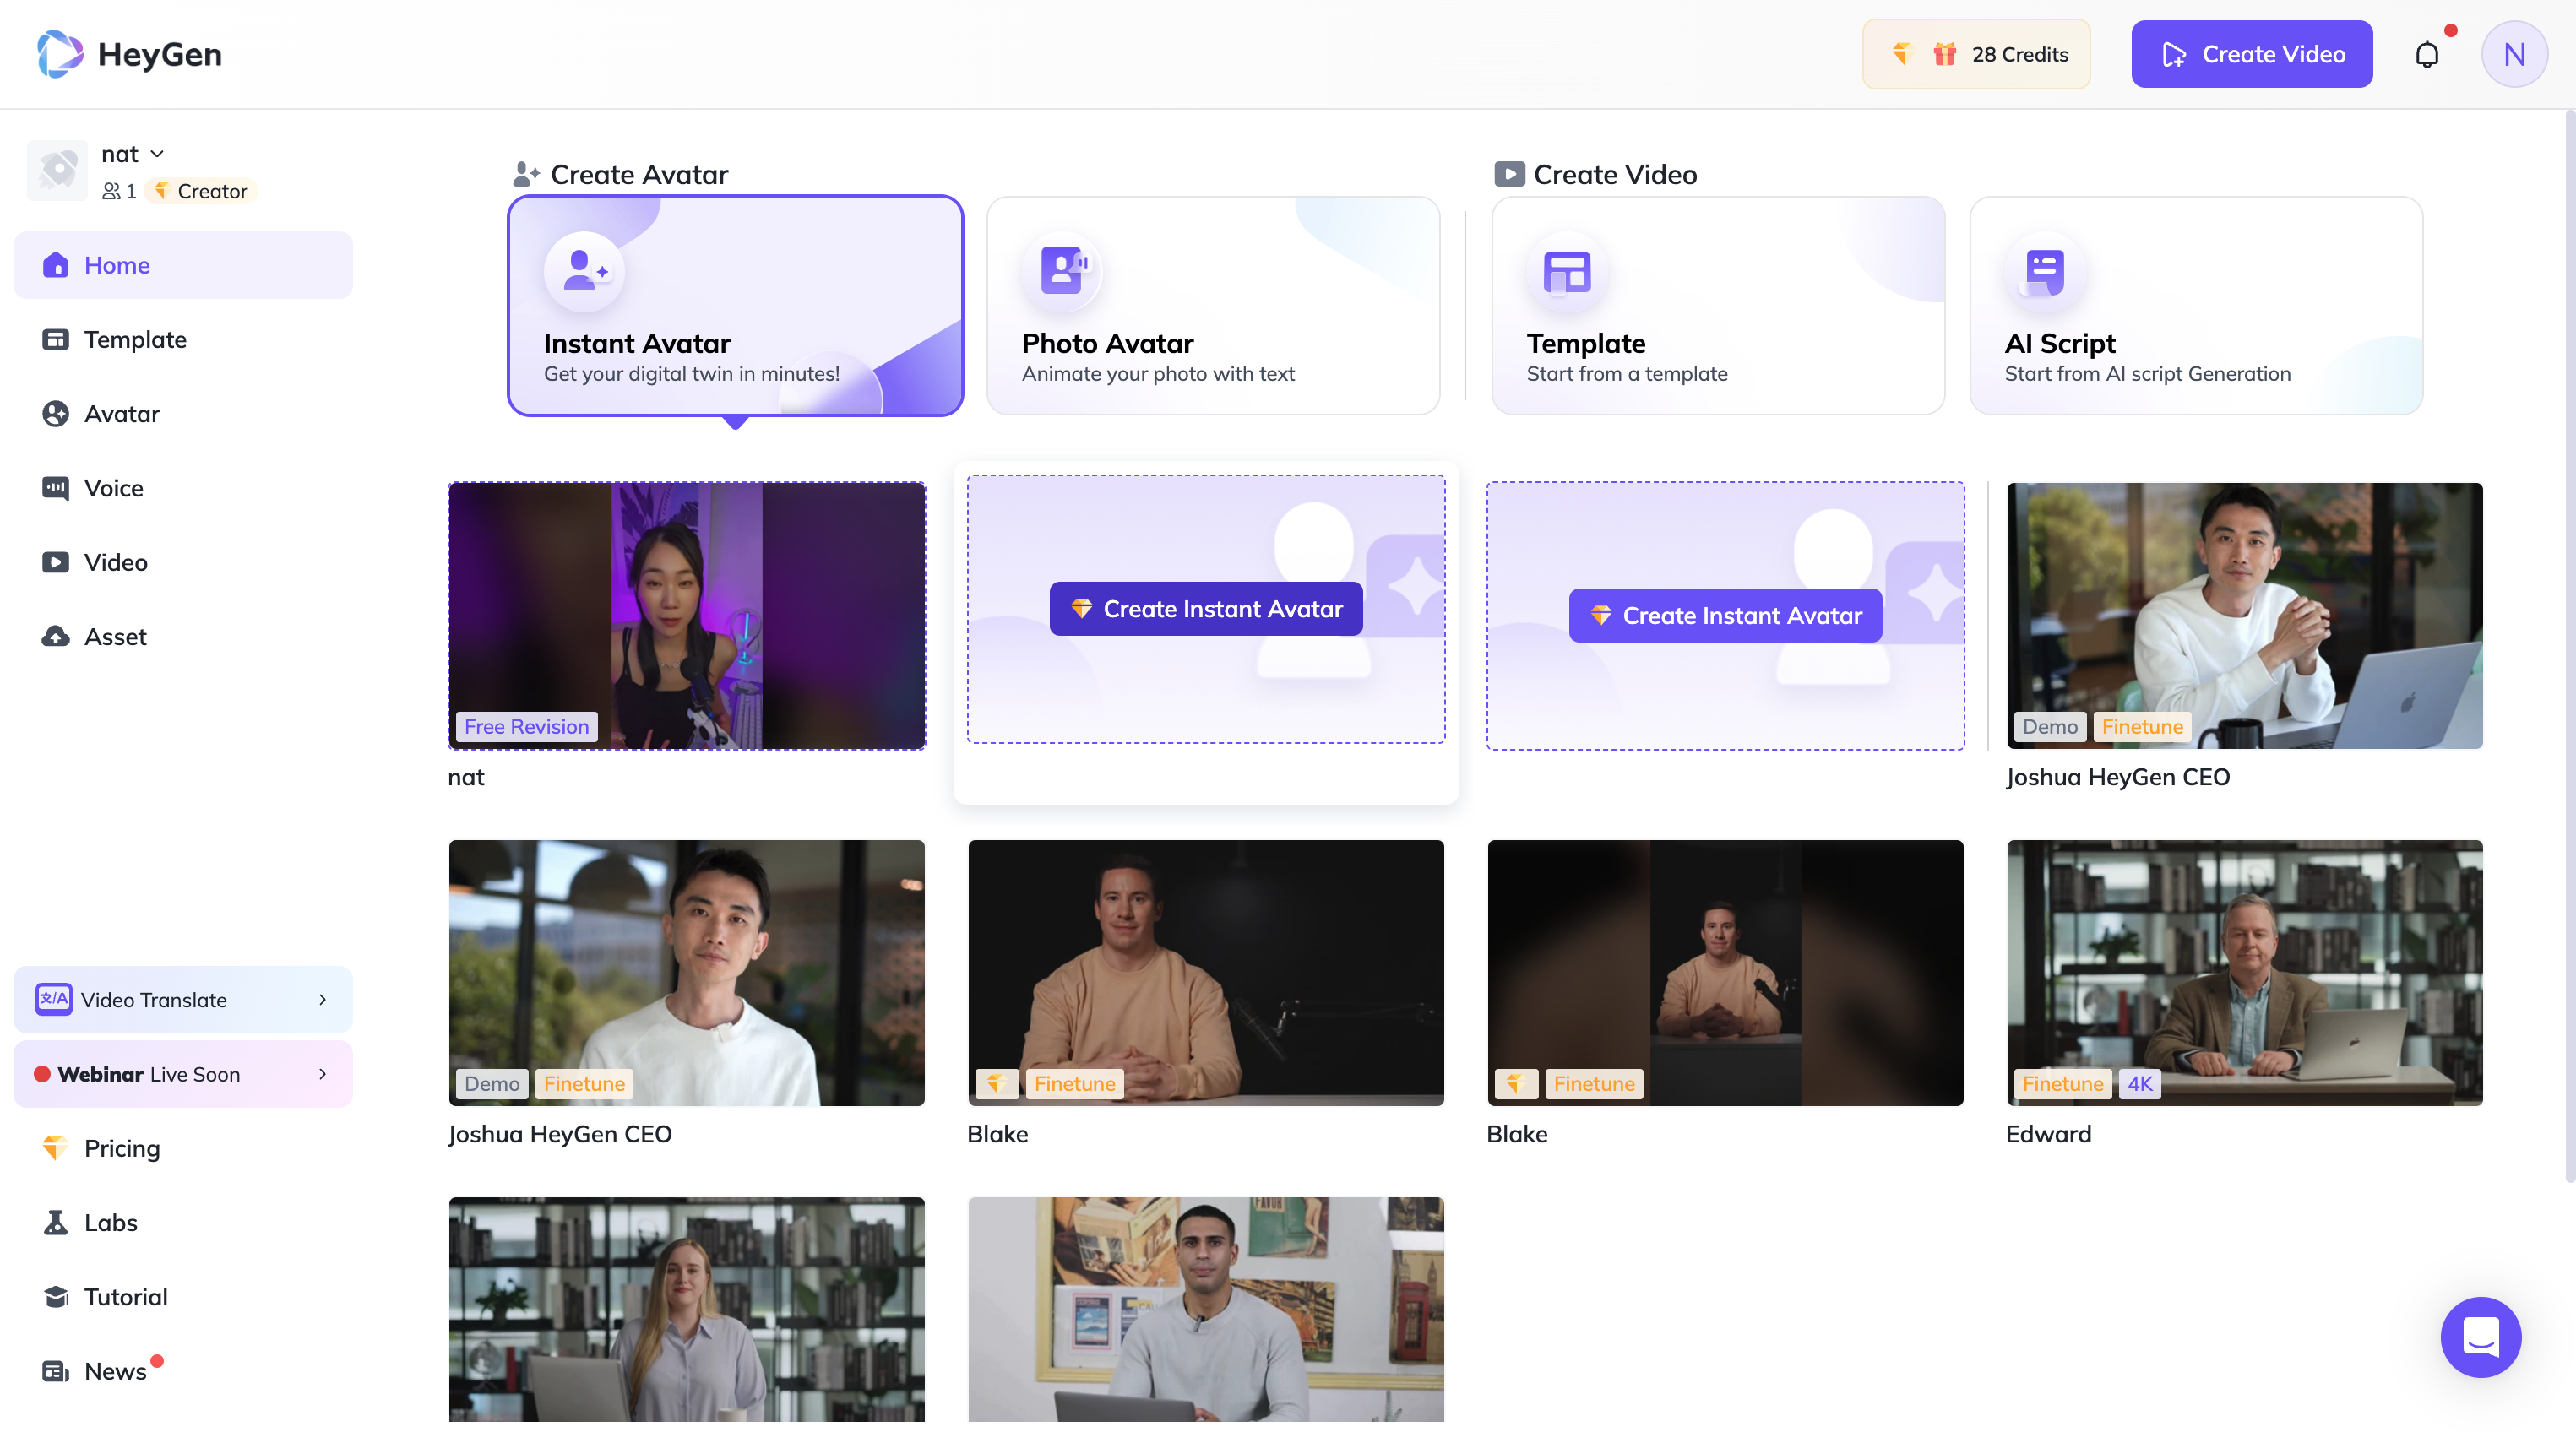Click the Free Revision tag on nat
This screenshot has height=1432, width=2576.
(526, 727)
